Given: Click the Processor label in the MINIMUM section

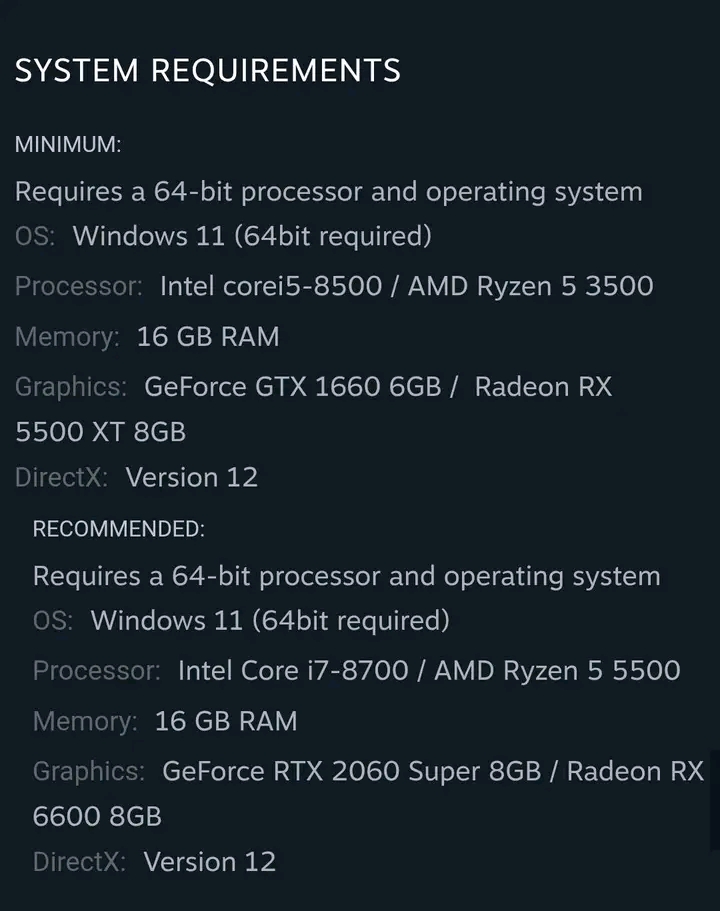Looking at the screenshot, I should (x=79, y=287).
